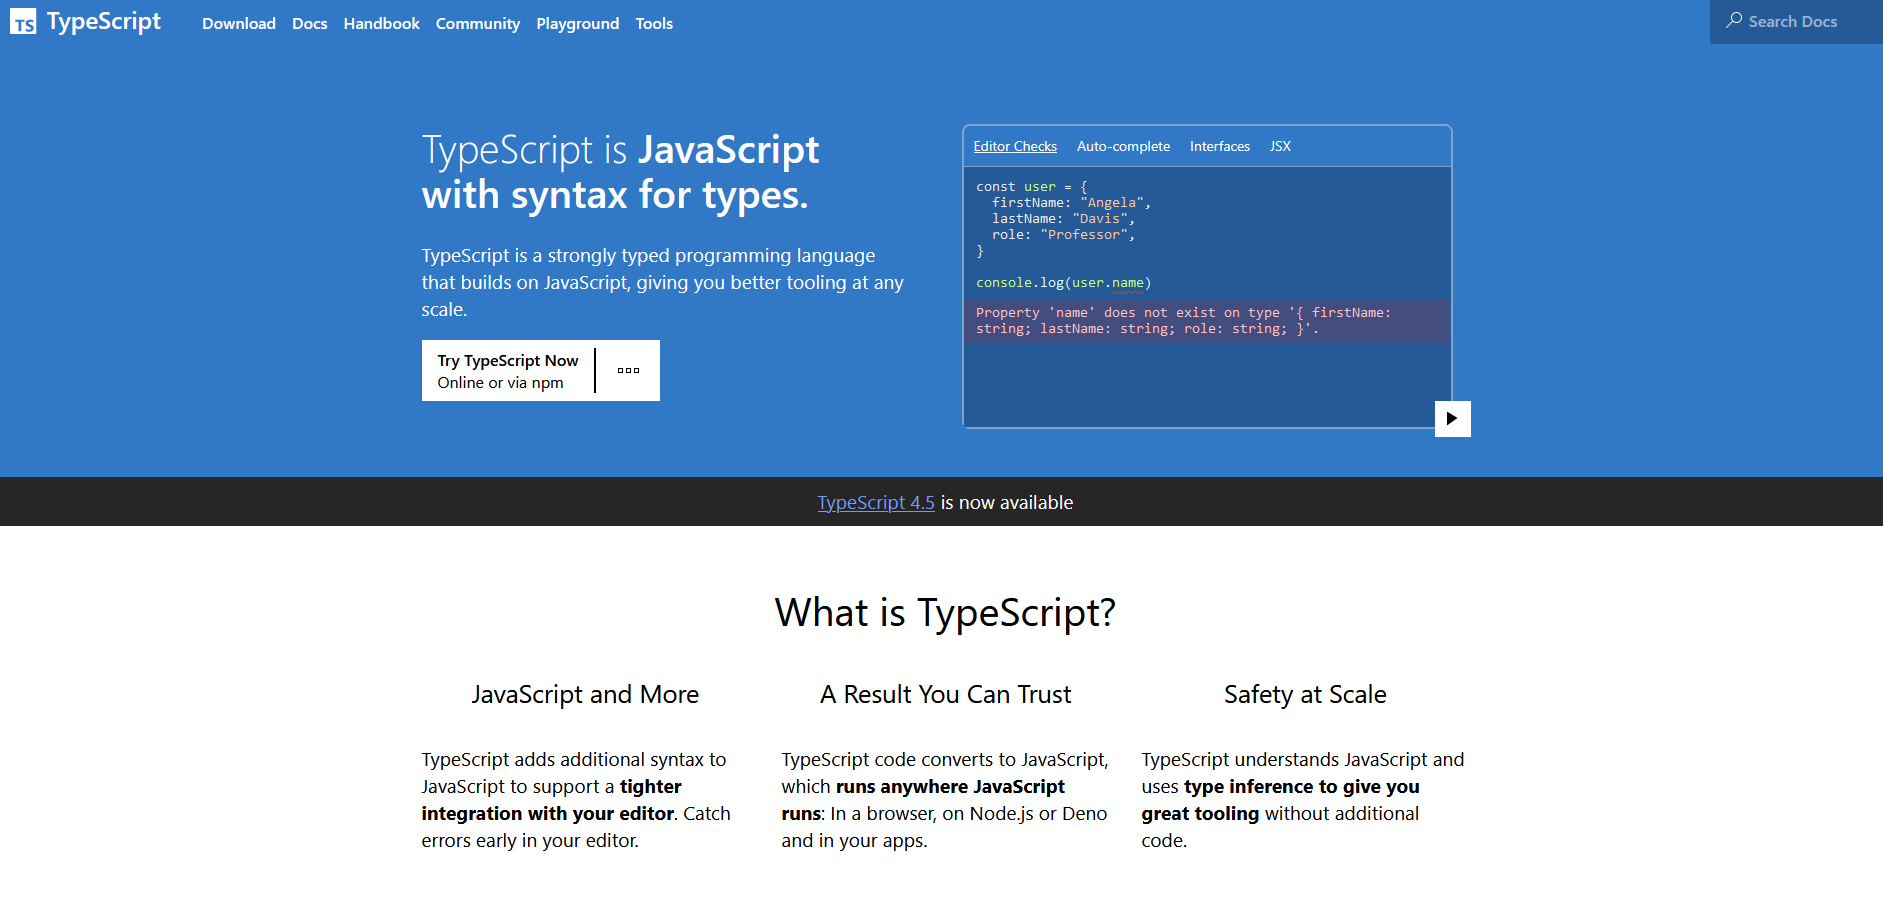This screenshot has height=908, width=1883.
Task: Click 'role: "Professor"' code line
Action: click(x=1063, y=235)
